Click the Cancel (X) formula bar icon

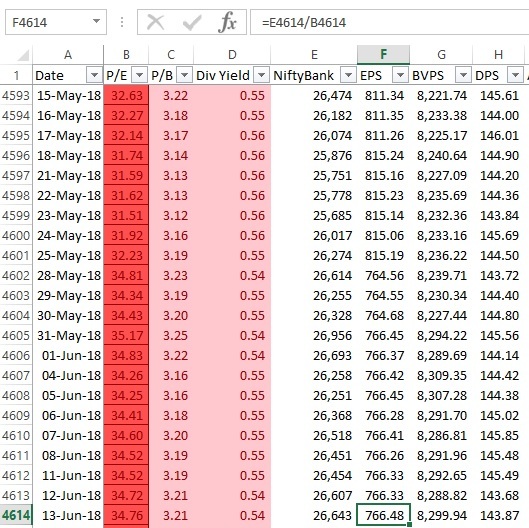click(x=156, y=23)
